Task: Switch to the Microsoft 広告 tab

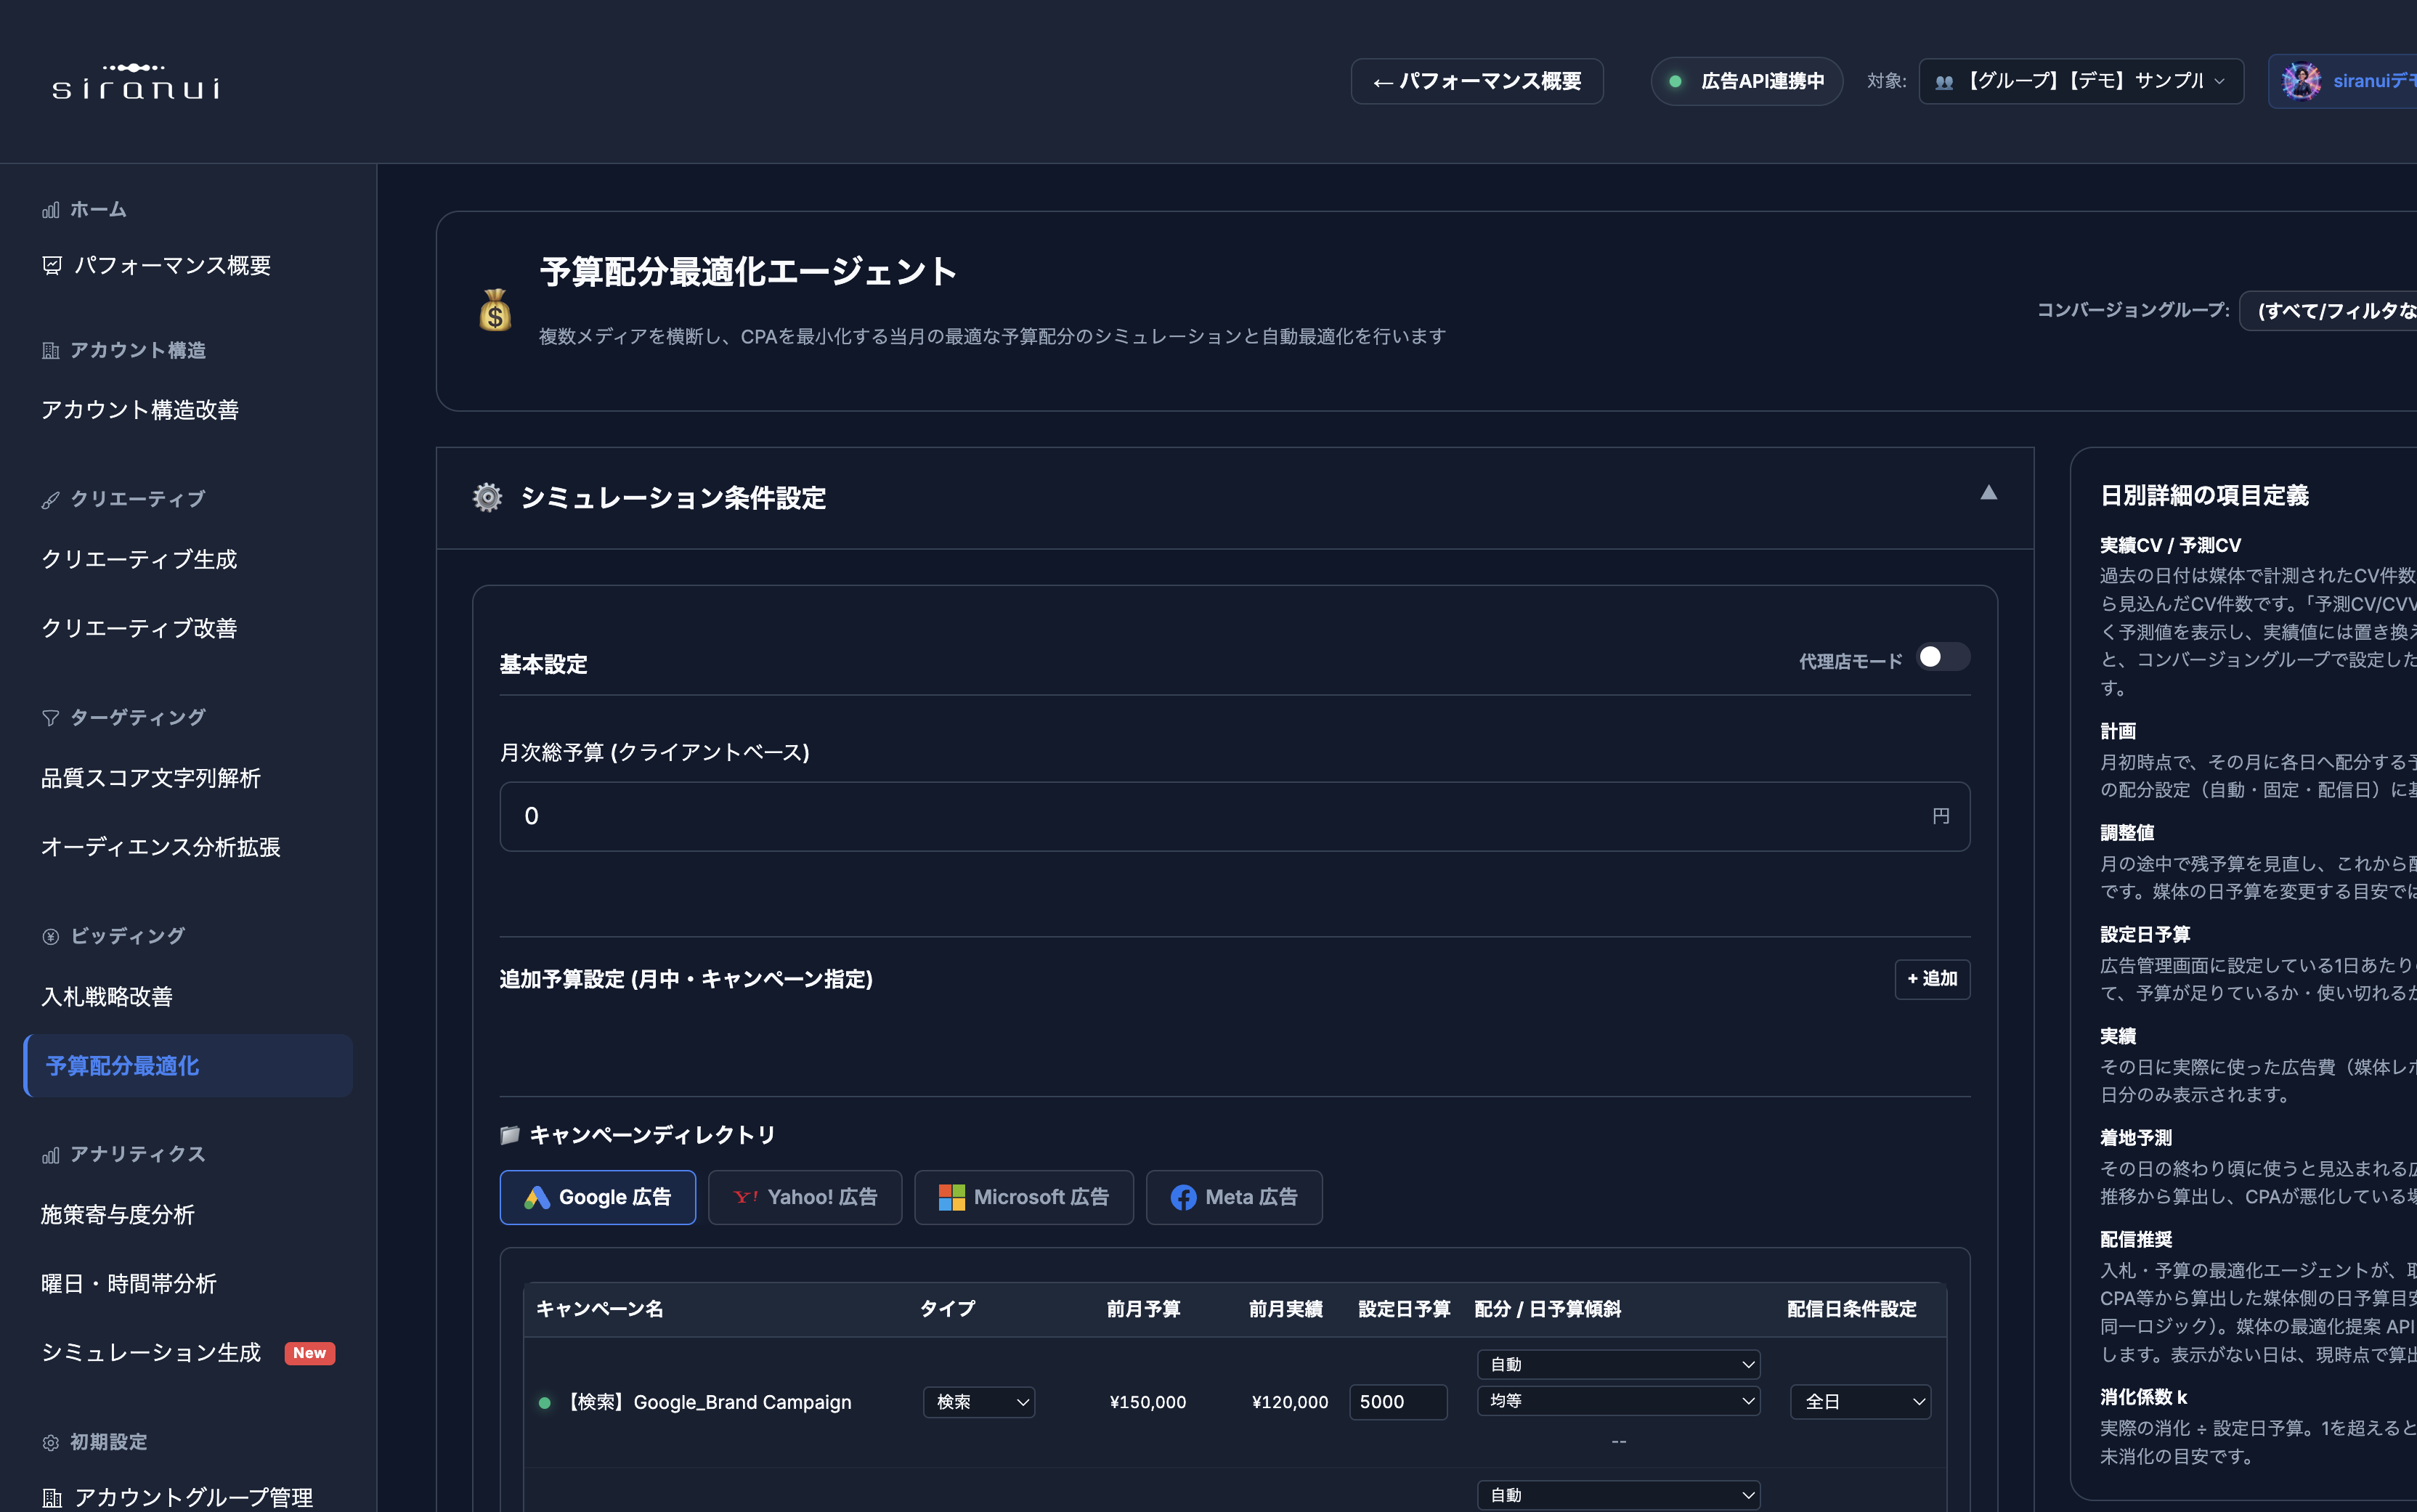Action: coord(1023,1197)
